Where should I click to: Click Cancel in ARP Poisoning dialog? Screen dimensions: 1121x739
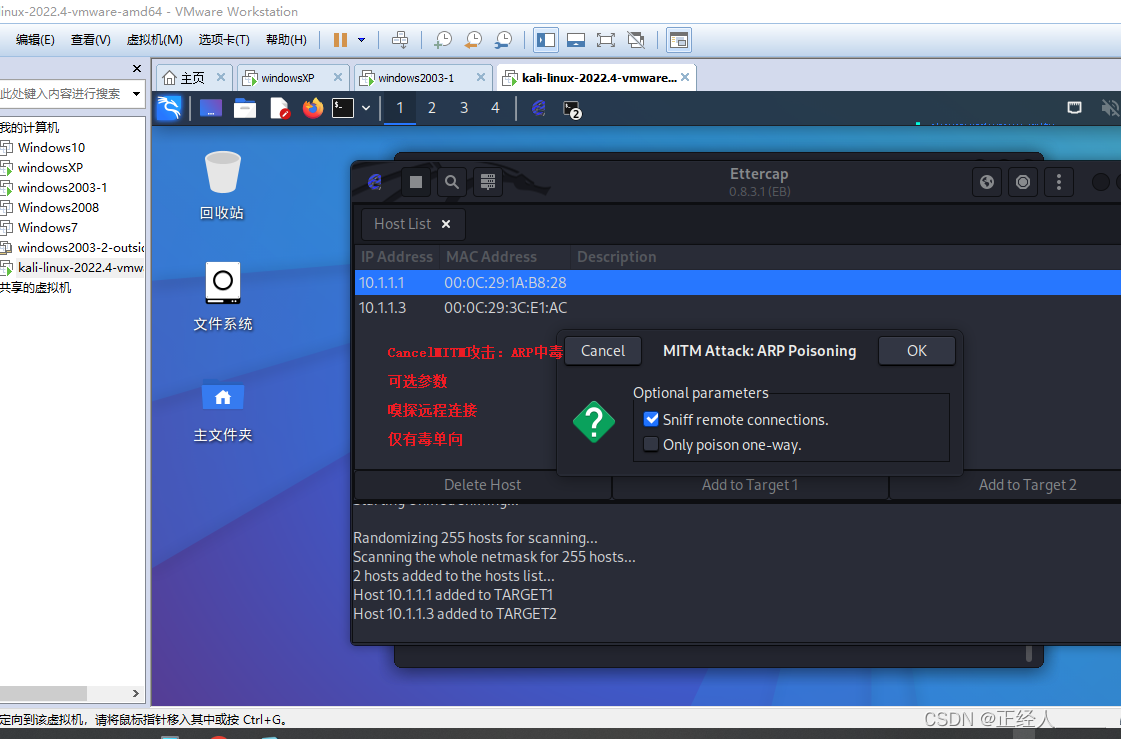tap(603, 351)
